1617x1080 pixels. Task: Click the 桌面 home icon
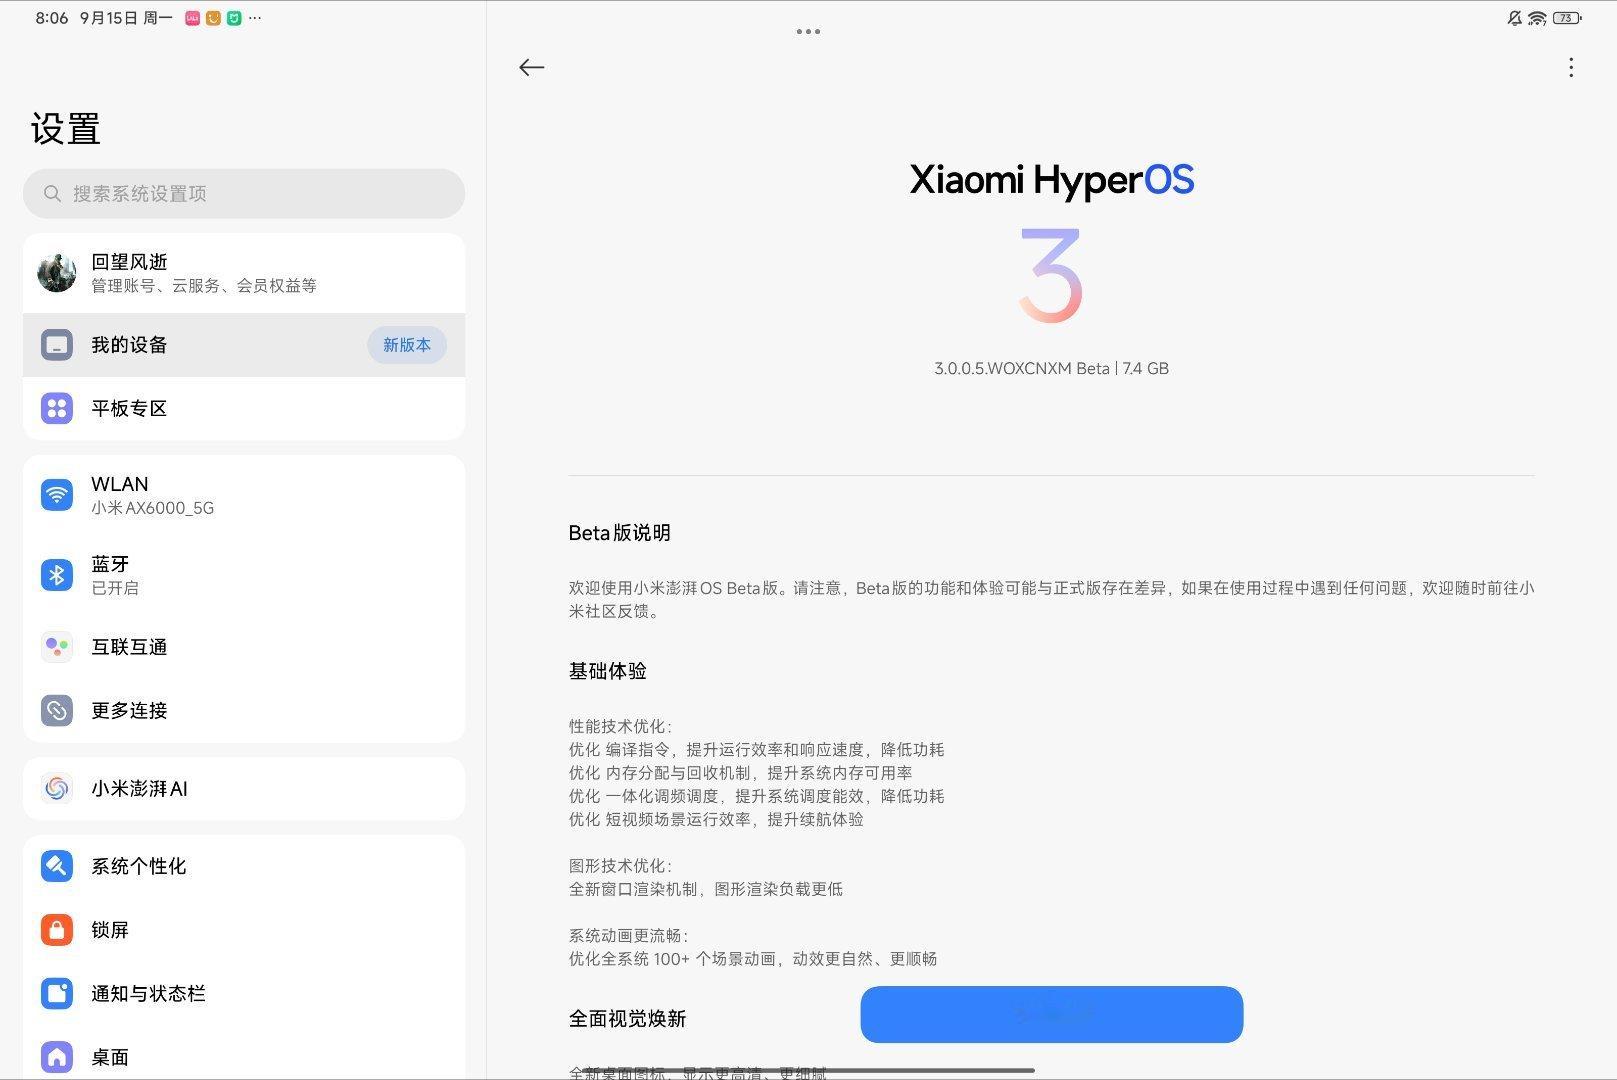click(x=57, y=1057)
